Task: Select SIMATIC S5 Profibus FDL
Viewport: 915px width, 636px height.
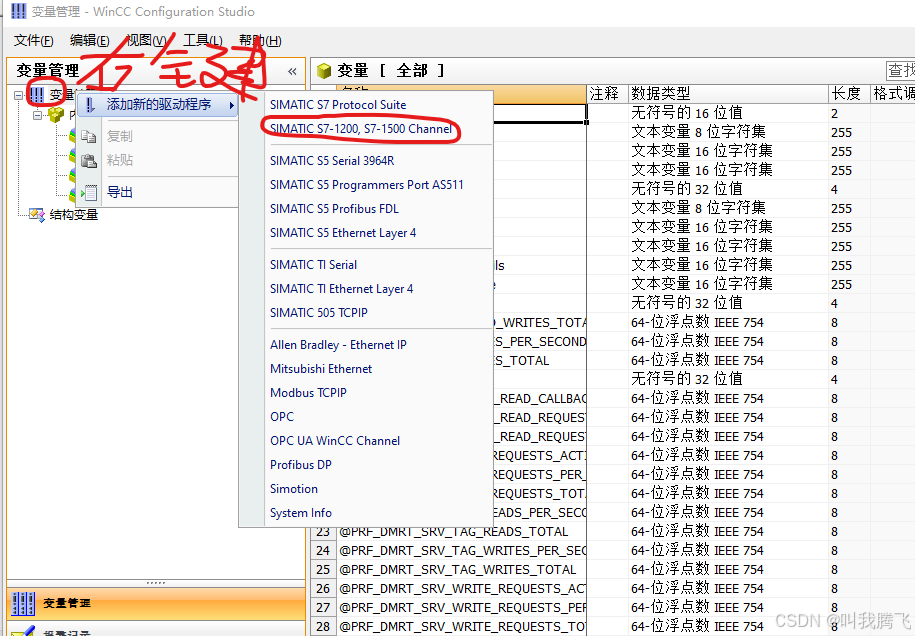Action: [334, 209]
